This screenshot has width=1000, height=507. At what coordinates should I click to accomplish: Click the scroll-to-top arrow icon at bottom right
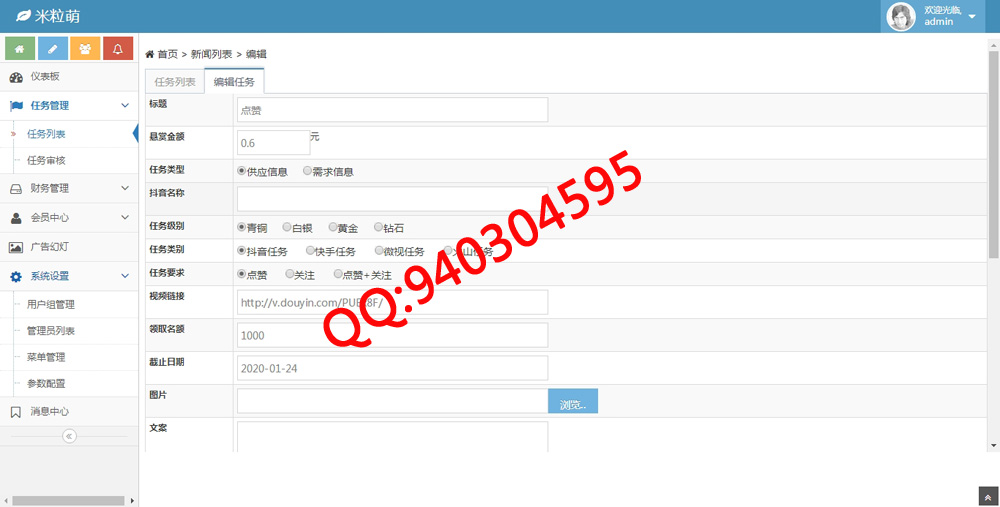pyautogui.click(x=987, y=496)
